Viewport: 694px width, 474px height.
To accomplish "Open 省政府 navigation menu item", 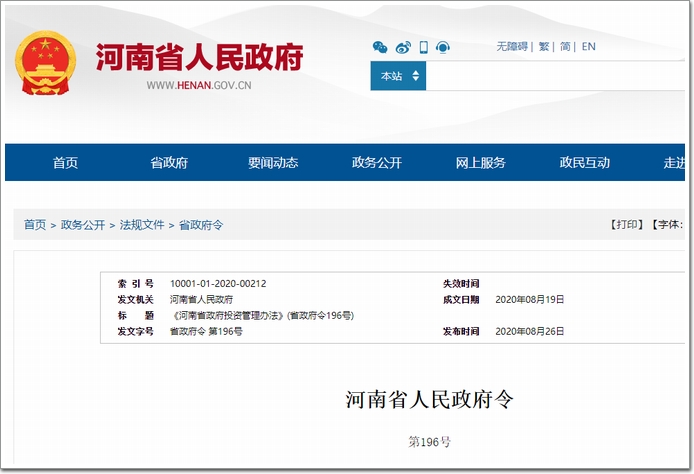I will [169, 163].
